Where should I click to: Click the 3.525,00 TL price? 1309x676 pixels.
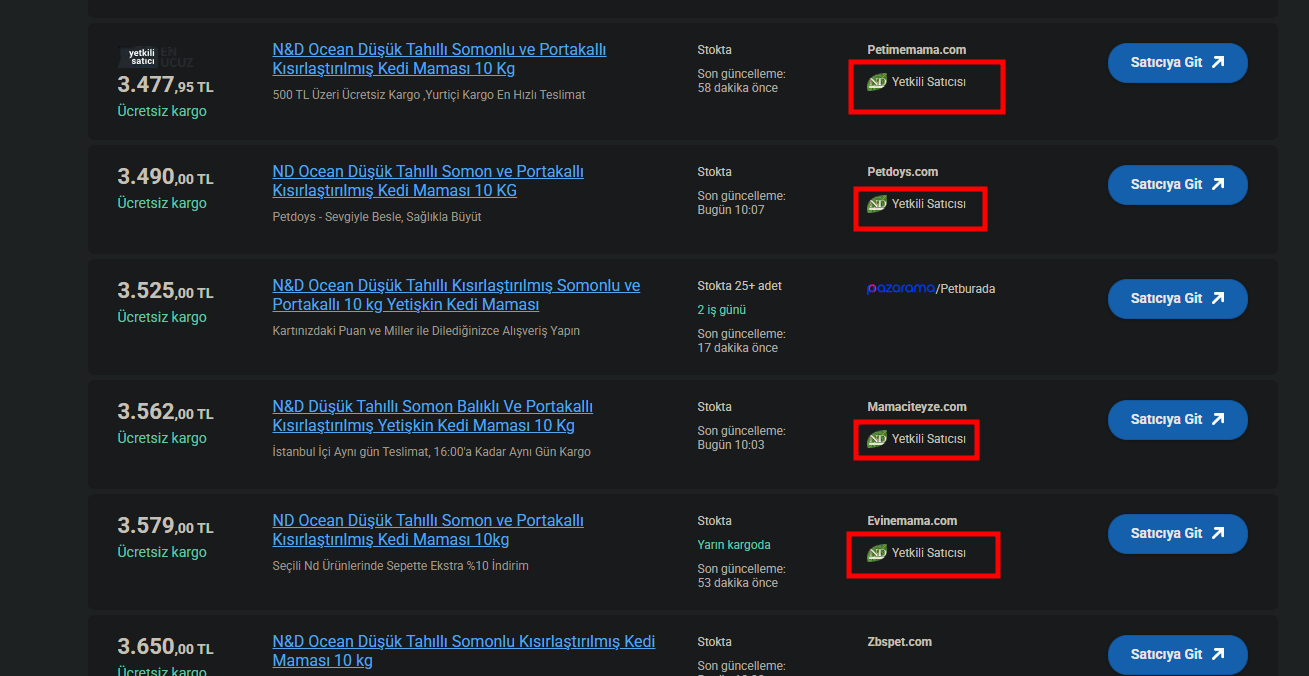click(x=165, y=291)
